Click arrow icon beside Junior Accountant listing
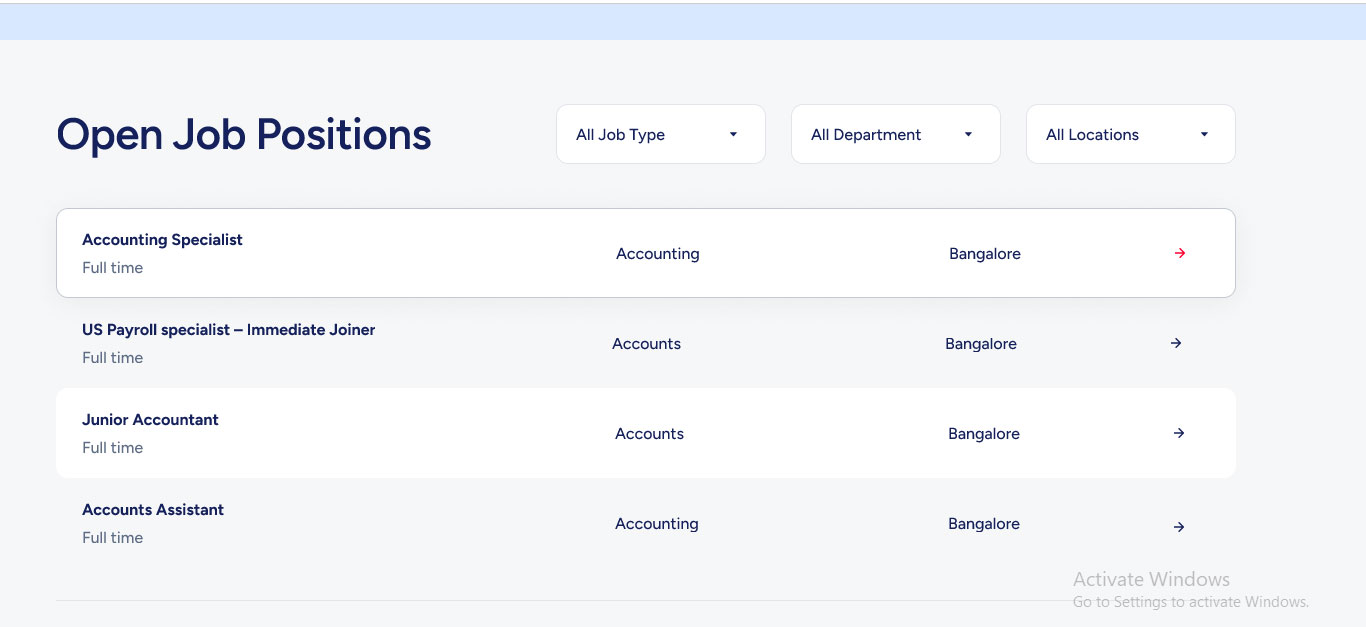1366x627 pixels. click(1179, 433)
